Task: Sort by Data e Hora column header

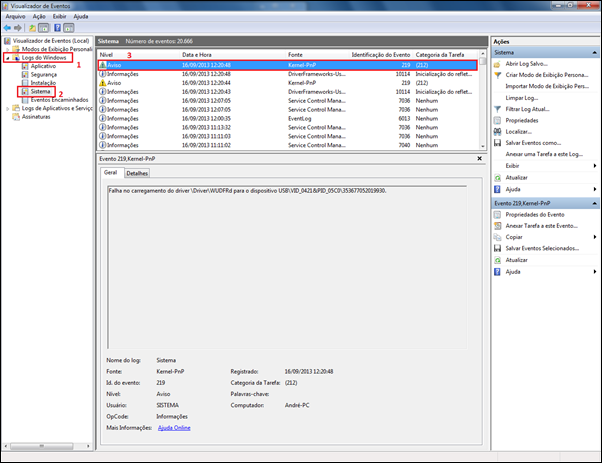Action: click(197, 55)
